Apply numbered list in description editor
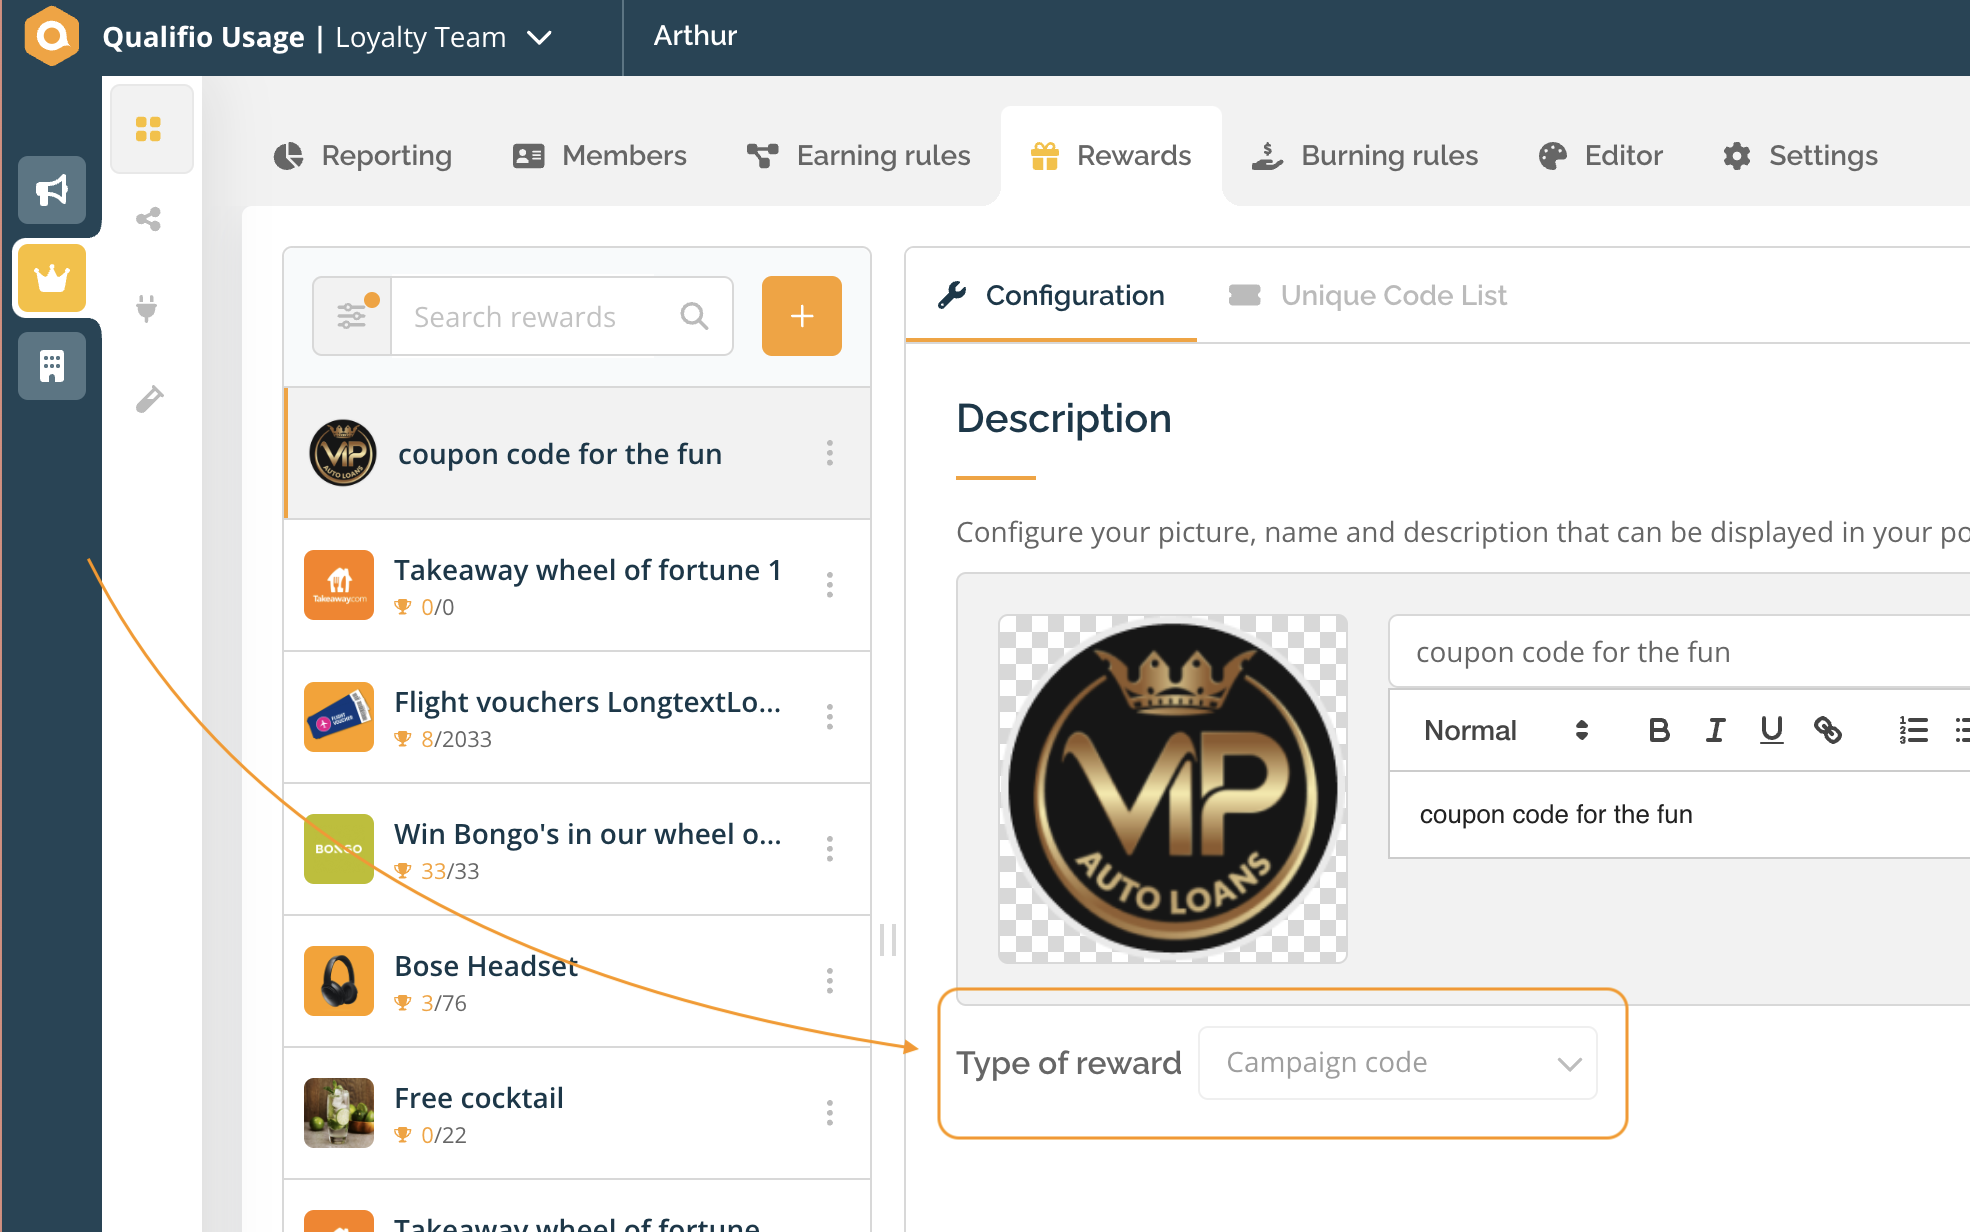This screenshot has width=1970, height=1232. (1913, 730)
